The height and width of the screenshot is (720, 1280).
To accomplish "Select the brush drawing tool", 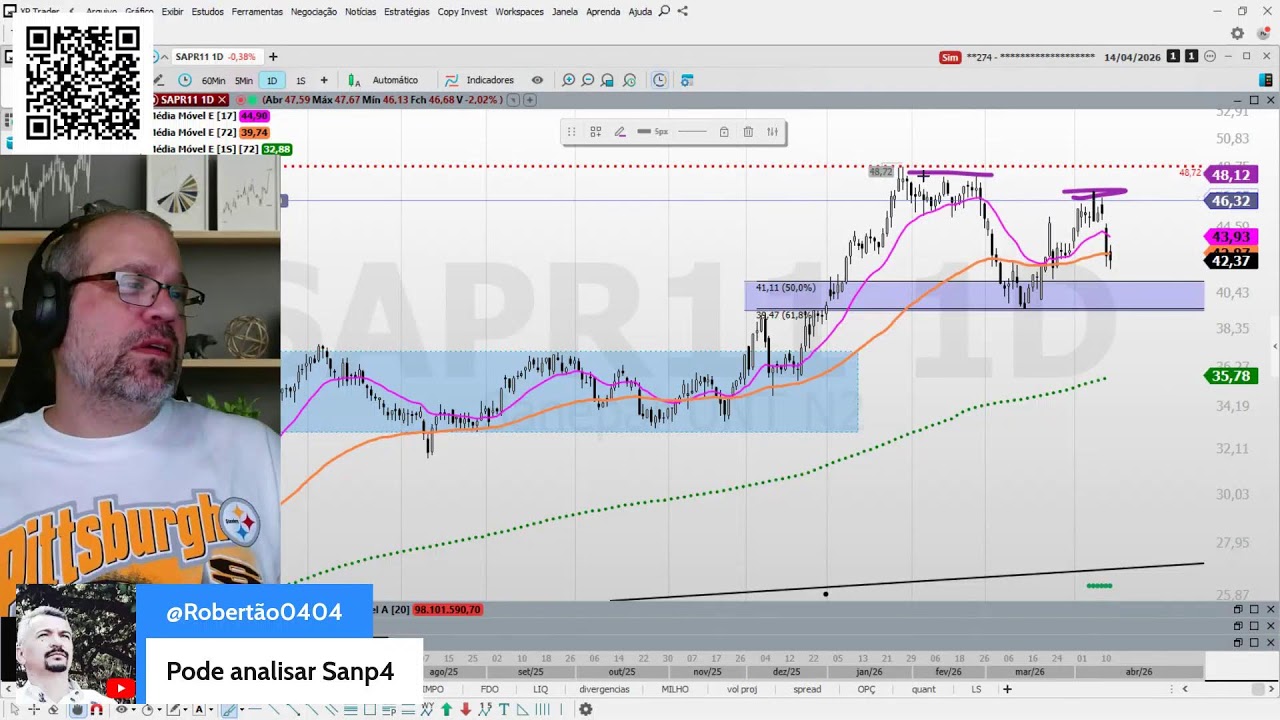I will 229,709.
